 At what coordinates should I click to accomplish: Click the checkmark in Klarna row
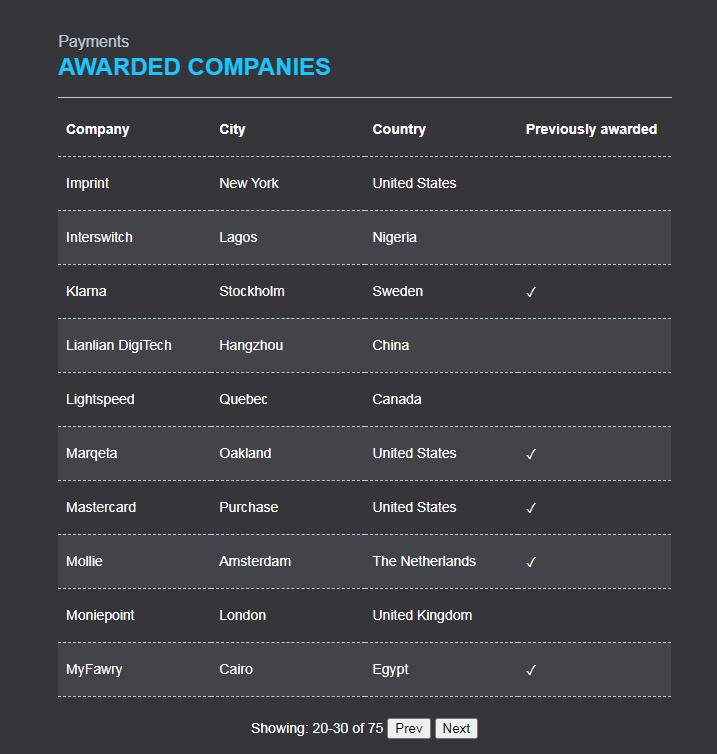tap(531, 292)
